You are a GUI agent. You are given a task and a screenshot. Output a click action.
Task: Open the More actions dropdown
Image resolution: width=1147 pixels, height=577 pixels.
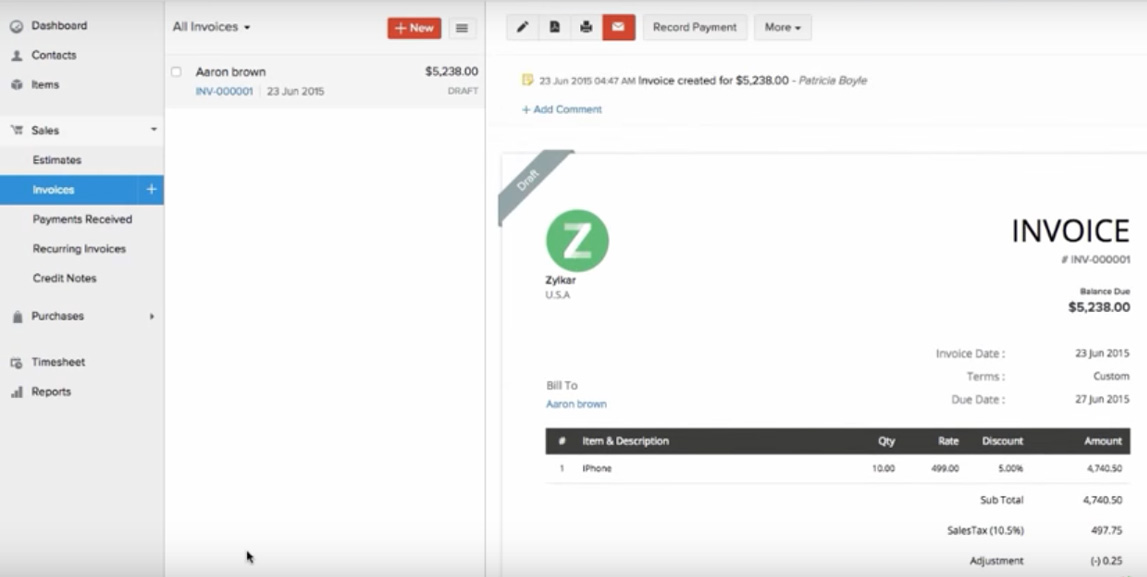(x=782, y=28)
